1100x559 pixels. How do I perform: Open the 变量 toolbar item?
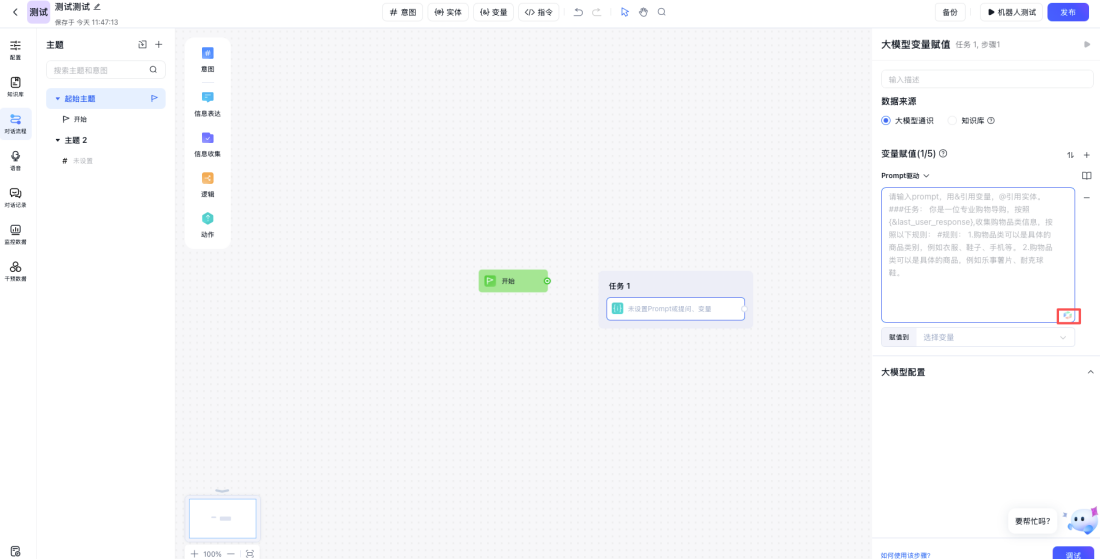pos(494,12)
